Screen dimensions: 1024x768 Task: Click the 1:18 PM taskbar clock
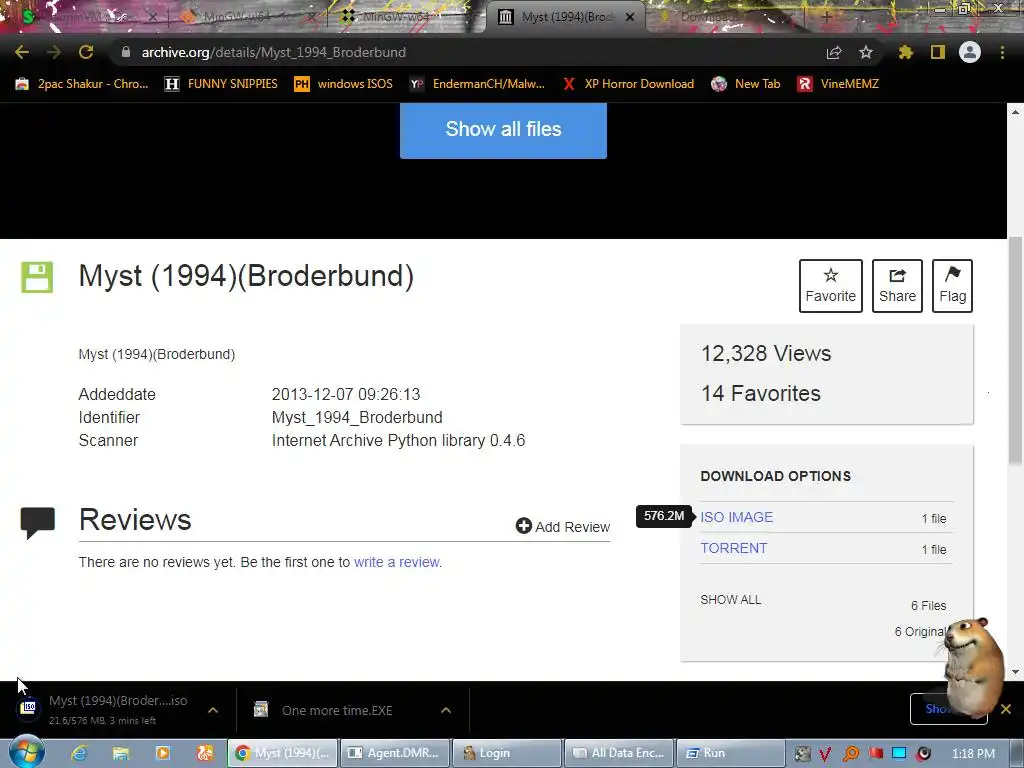pyautogui.click(x=973, y=754)
